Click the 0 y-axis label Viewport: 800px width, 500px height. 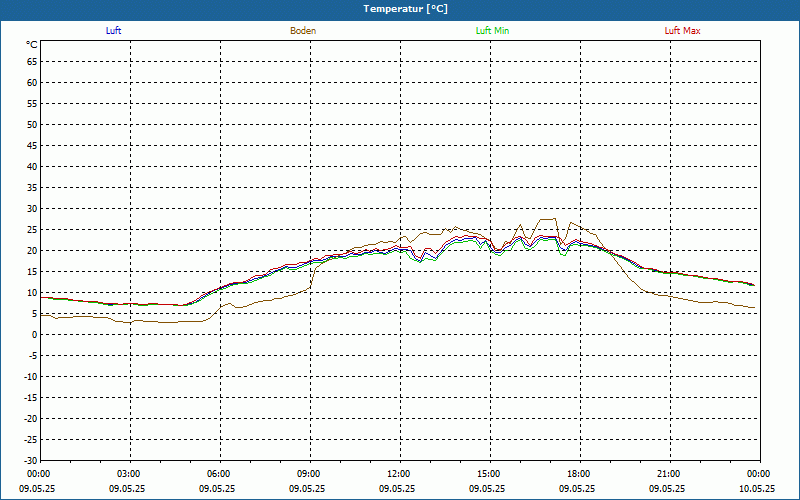click(x=35, y=335)
